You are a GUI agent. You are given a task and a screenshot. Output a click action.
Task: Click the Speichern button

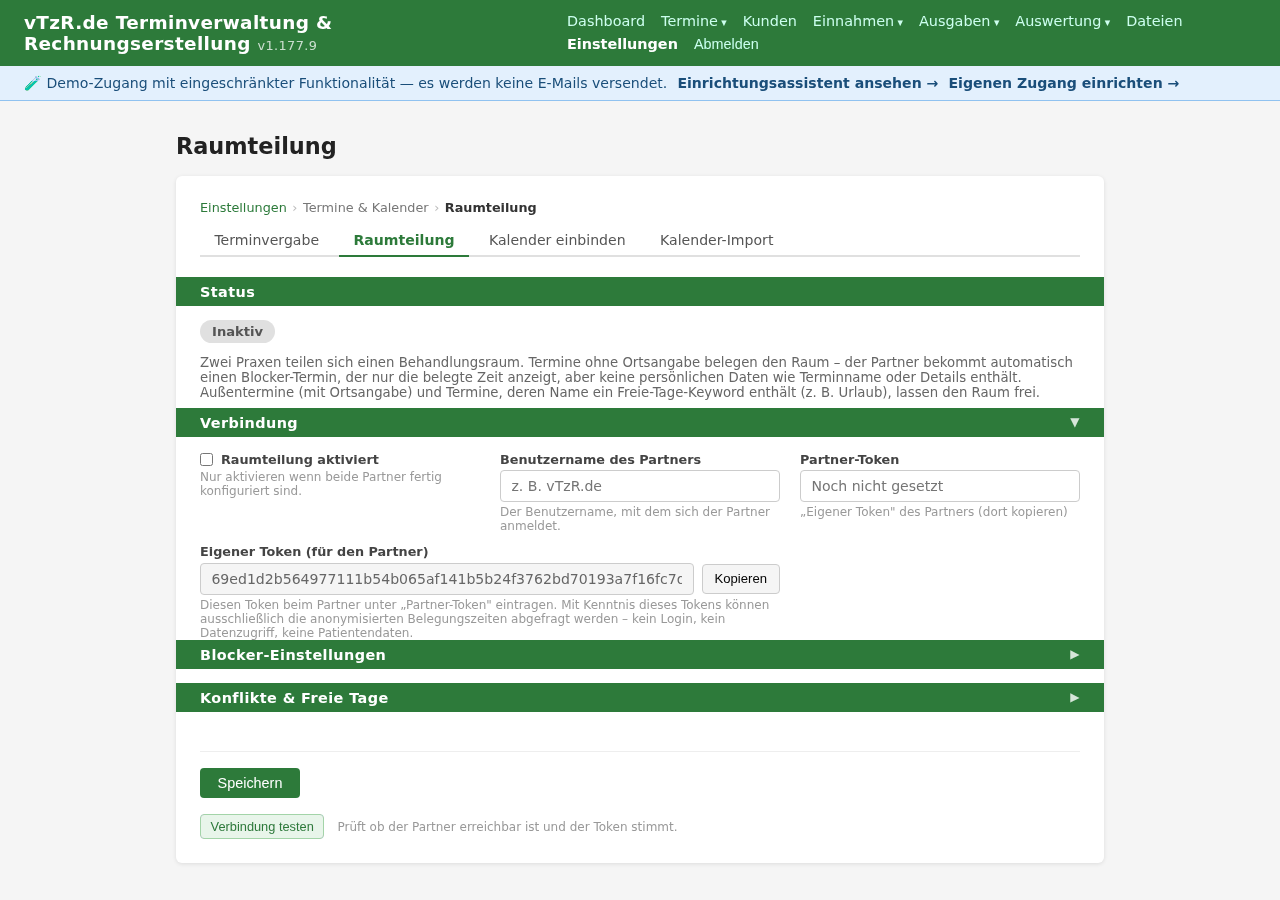[250, 783]
